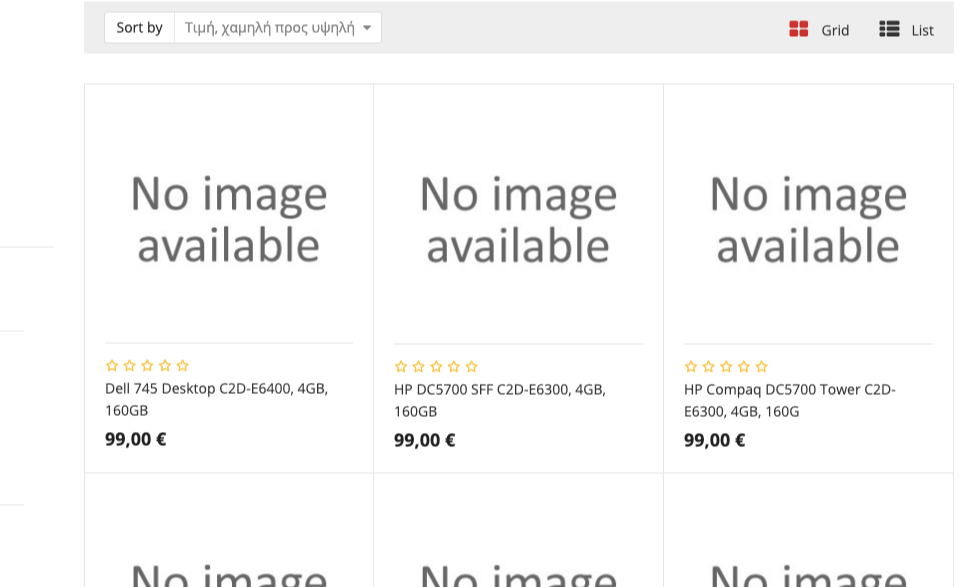Viewport: 967px width, 587px height.
Task: Click first star under HP DC5700 SFF
Action: pyautogui.click(x=401, y=367)
